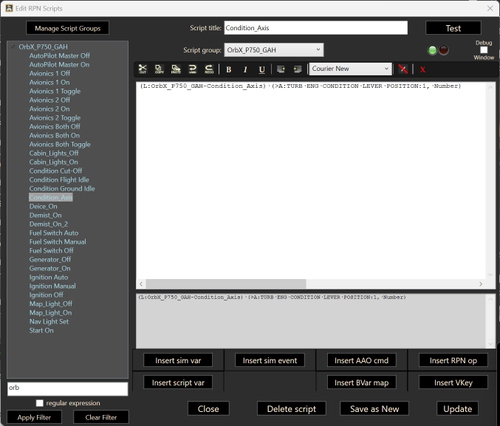This screenshot has height=426, width=500.
Task: Click Clear Filter button
Action: point(101,417)
